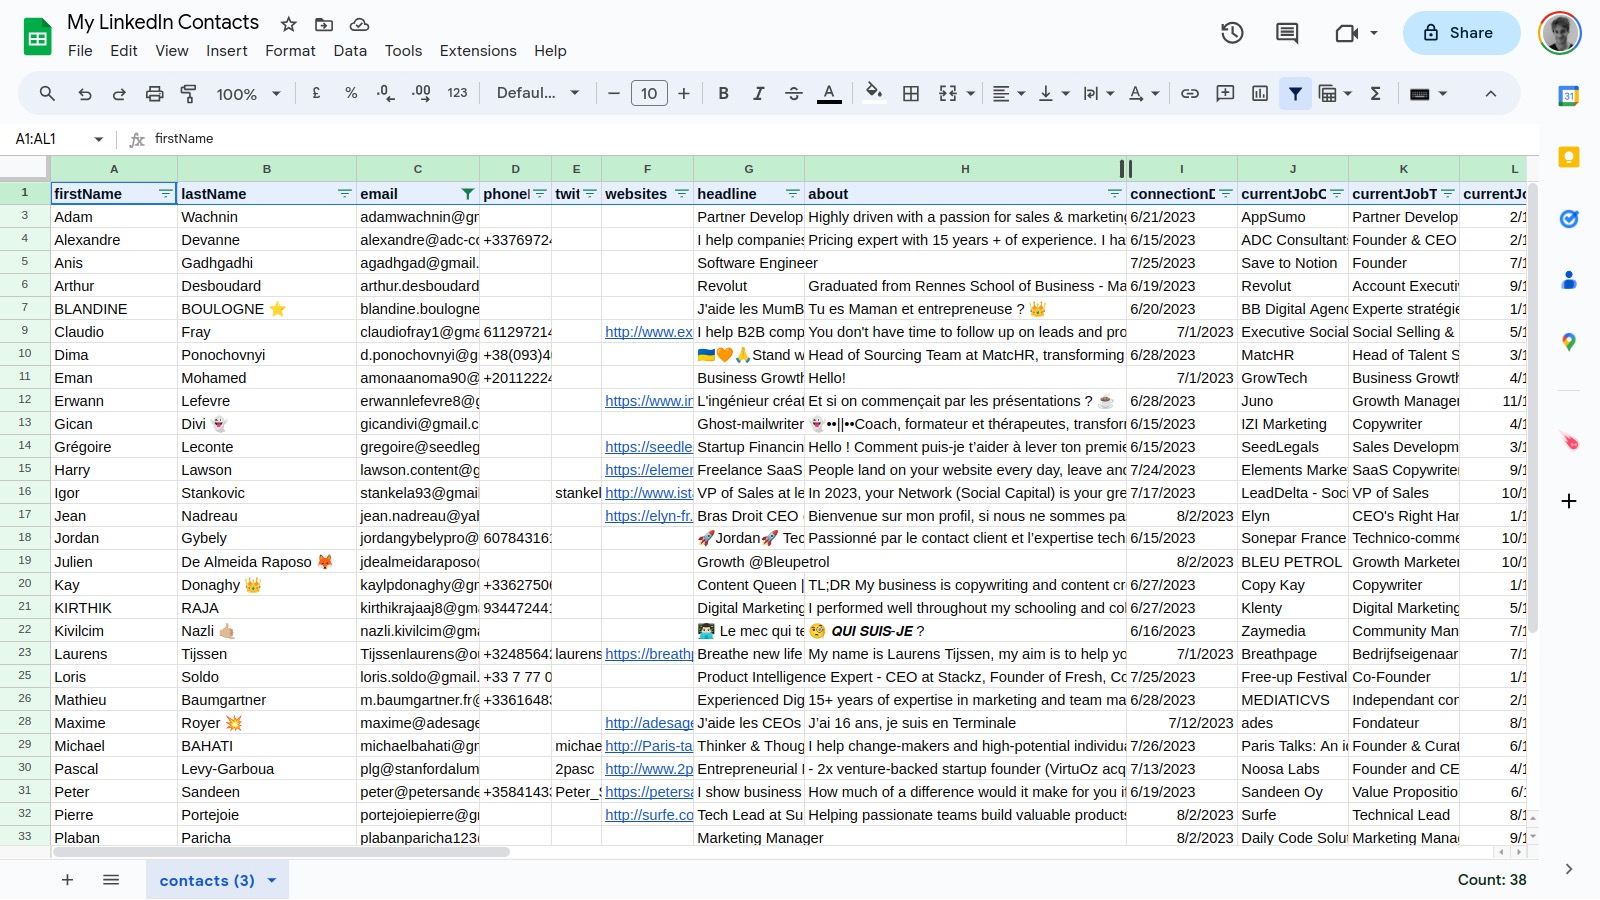Open more number formats 123 dropdown
The height and width of the screenshot is (900, 1600).
[x=457, y=93]
